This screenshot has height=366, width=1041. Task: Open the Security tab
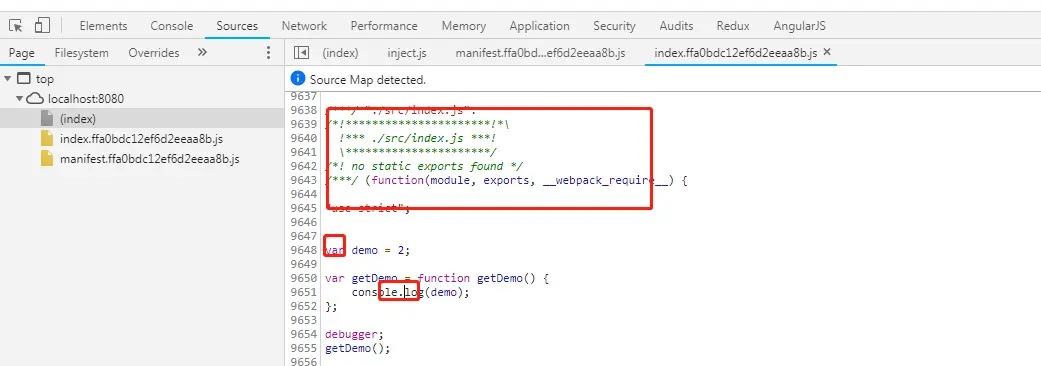[x=614, y=26]
